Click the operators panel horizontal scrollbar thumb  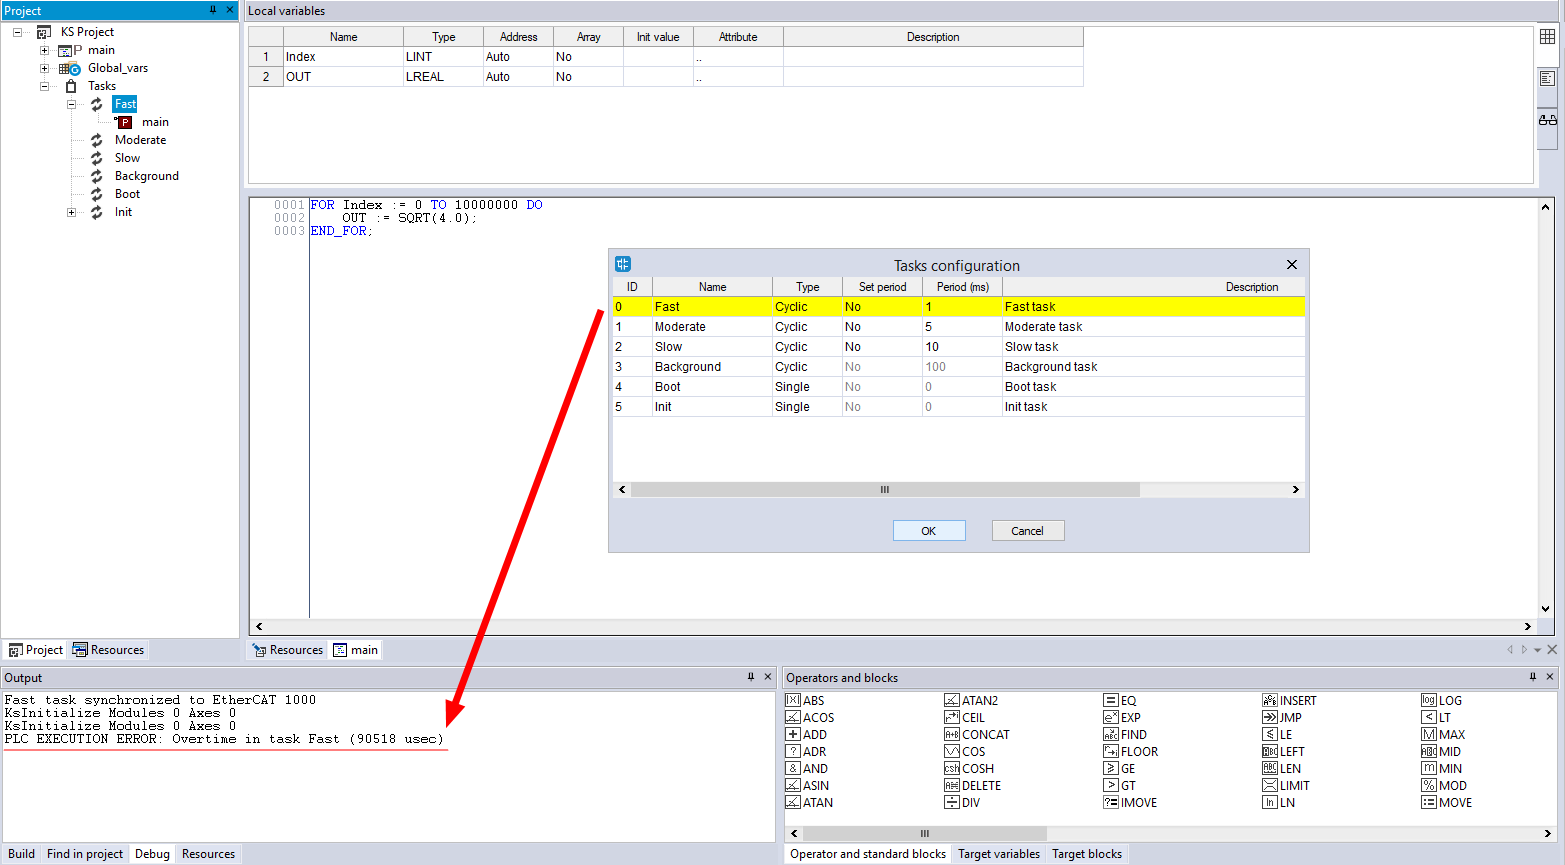coord(924,833)
